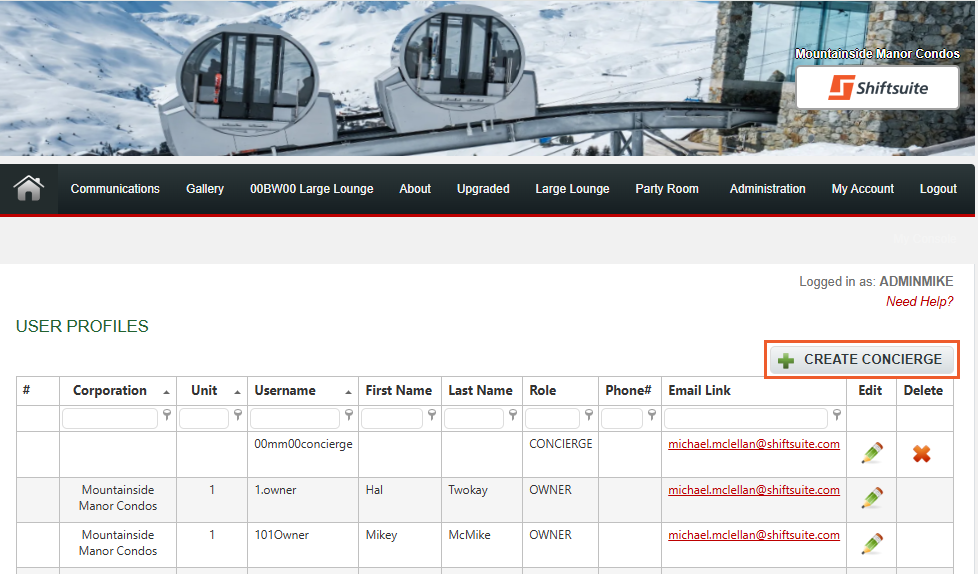Image resolution: width=978 pixels, height=574 pixels.
Task: Focus the Role filter text box
Action: (x=553, y=418)
